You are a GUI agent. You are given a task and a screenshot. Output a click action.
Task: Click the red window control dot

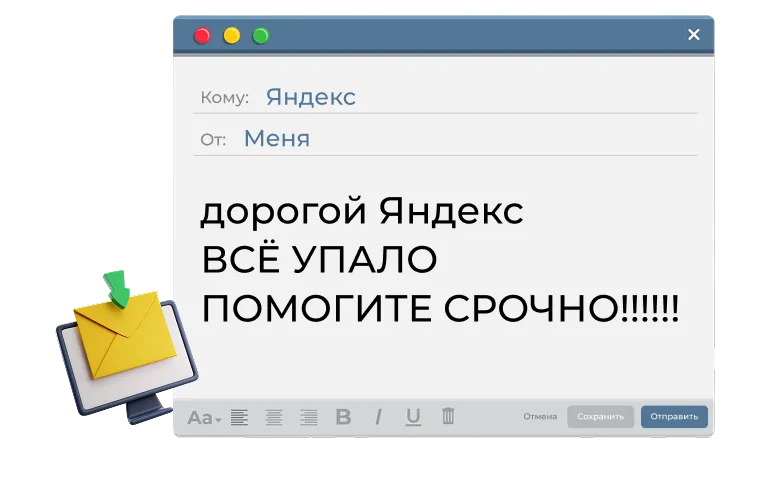coord(202,36)
